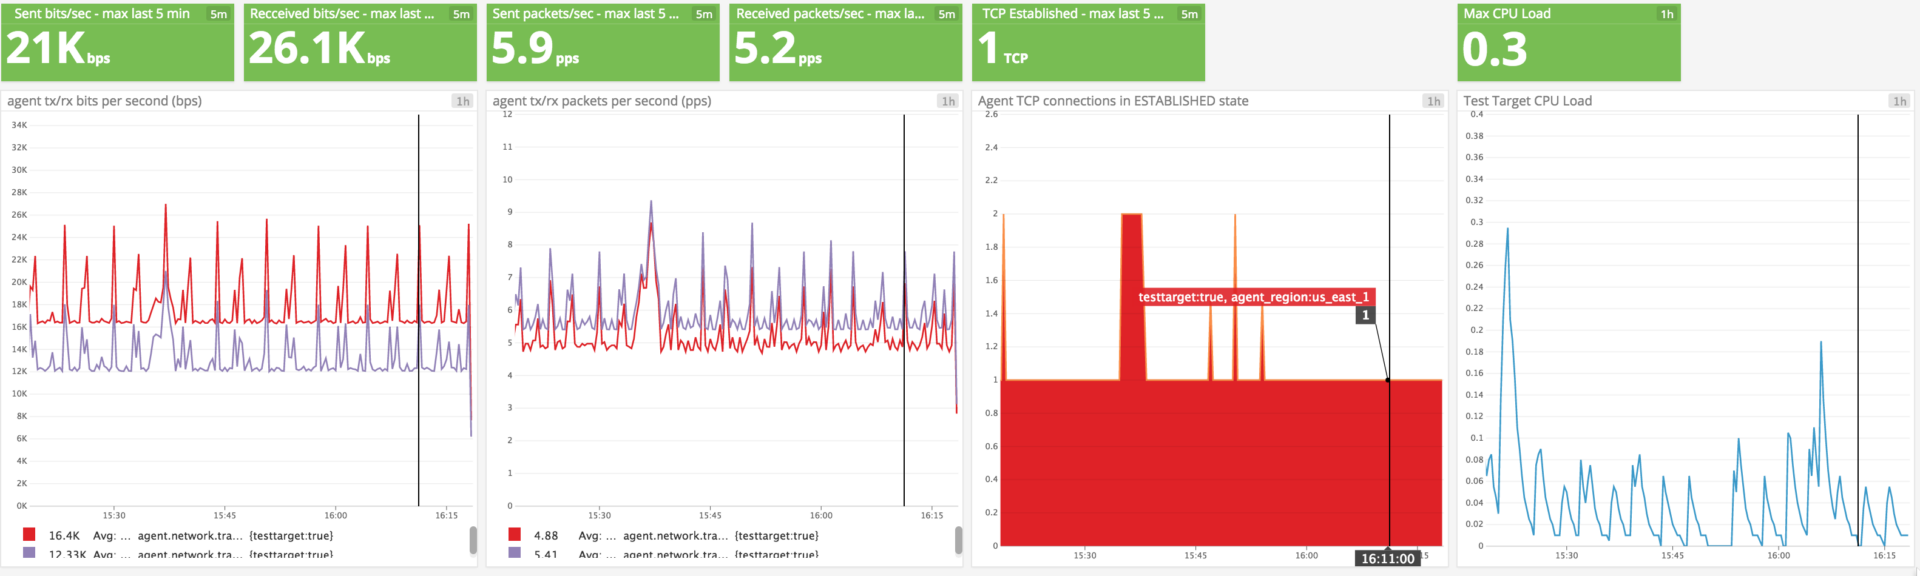Click the 16:11:00 timestamp marker

1387,558
